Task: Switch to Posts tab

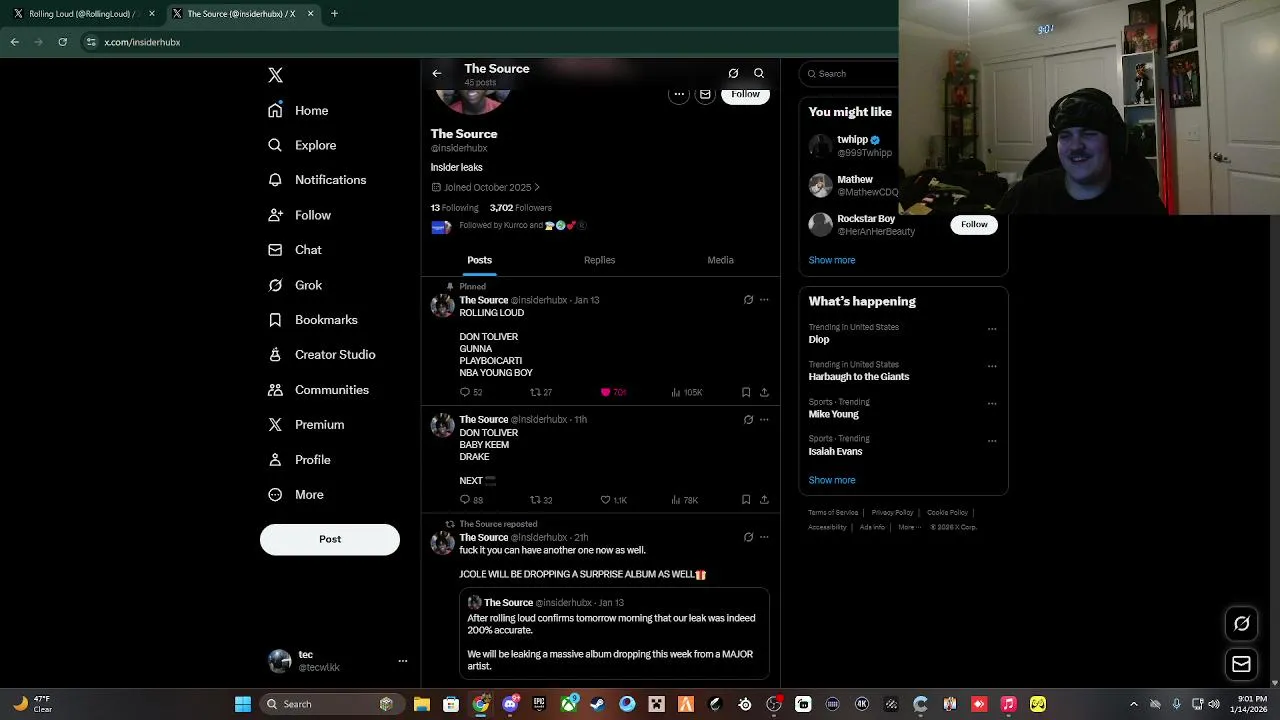Action: [479, 260]
